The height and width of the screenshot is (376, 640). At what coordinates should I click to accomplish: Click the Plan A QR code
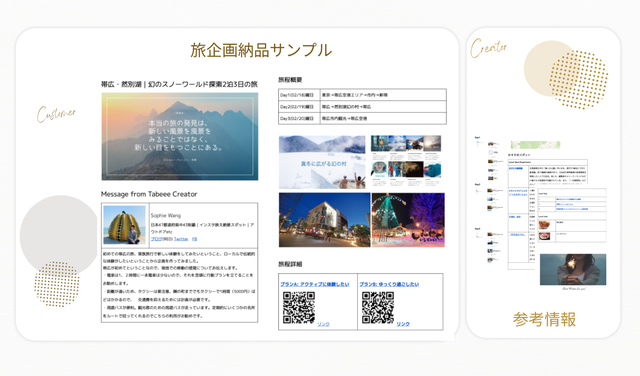tap(299, 307)
